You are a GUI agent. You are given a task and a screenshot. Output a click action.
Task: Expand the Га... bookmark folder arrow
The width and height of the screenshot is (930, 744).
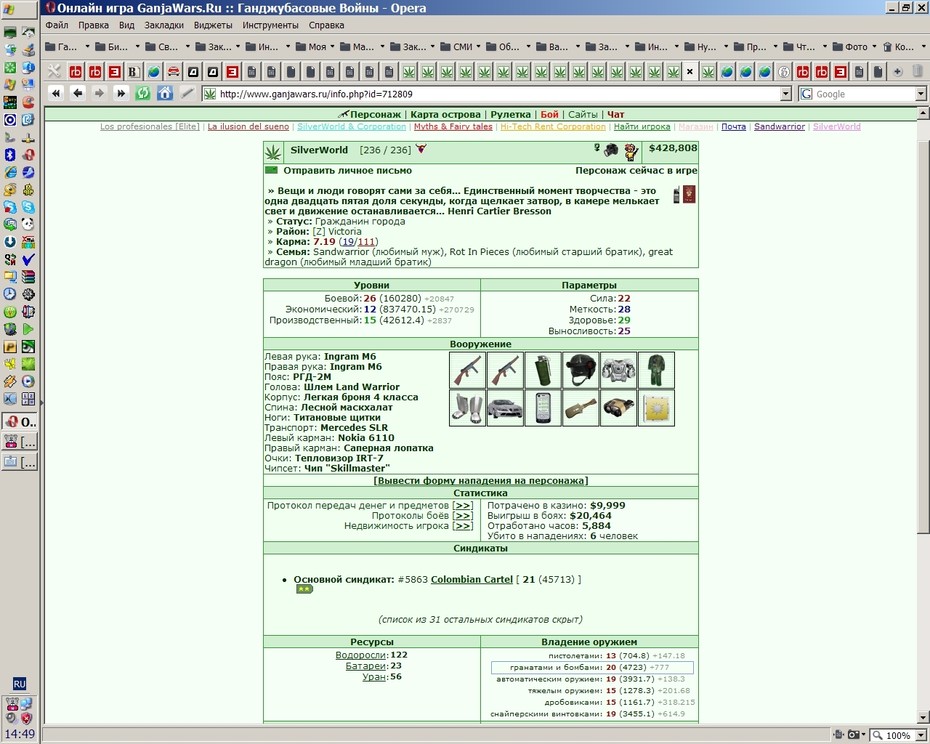click(87, 46)
